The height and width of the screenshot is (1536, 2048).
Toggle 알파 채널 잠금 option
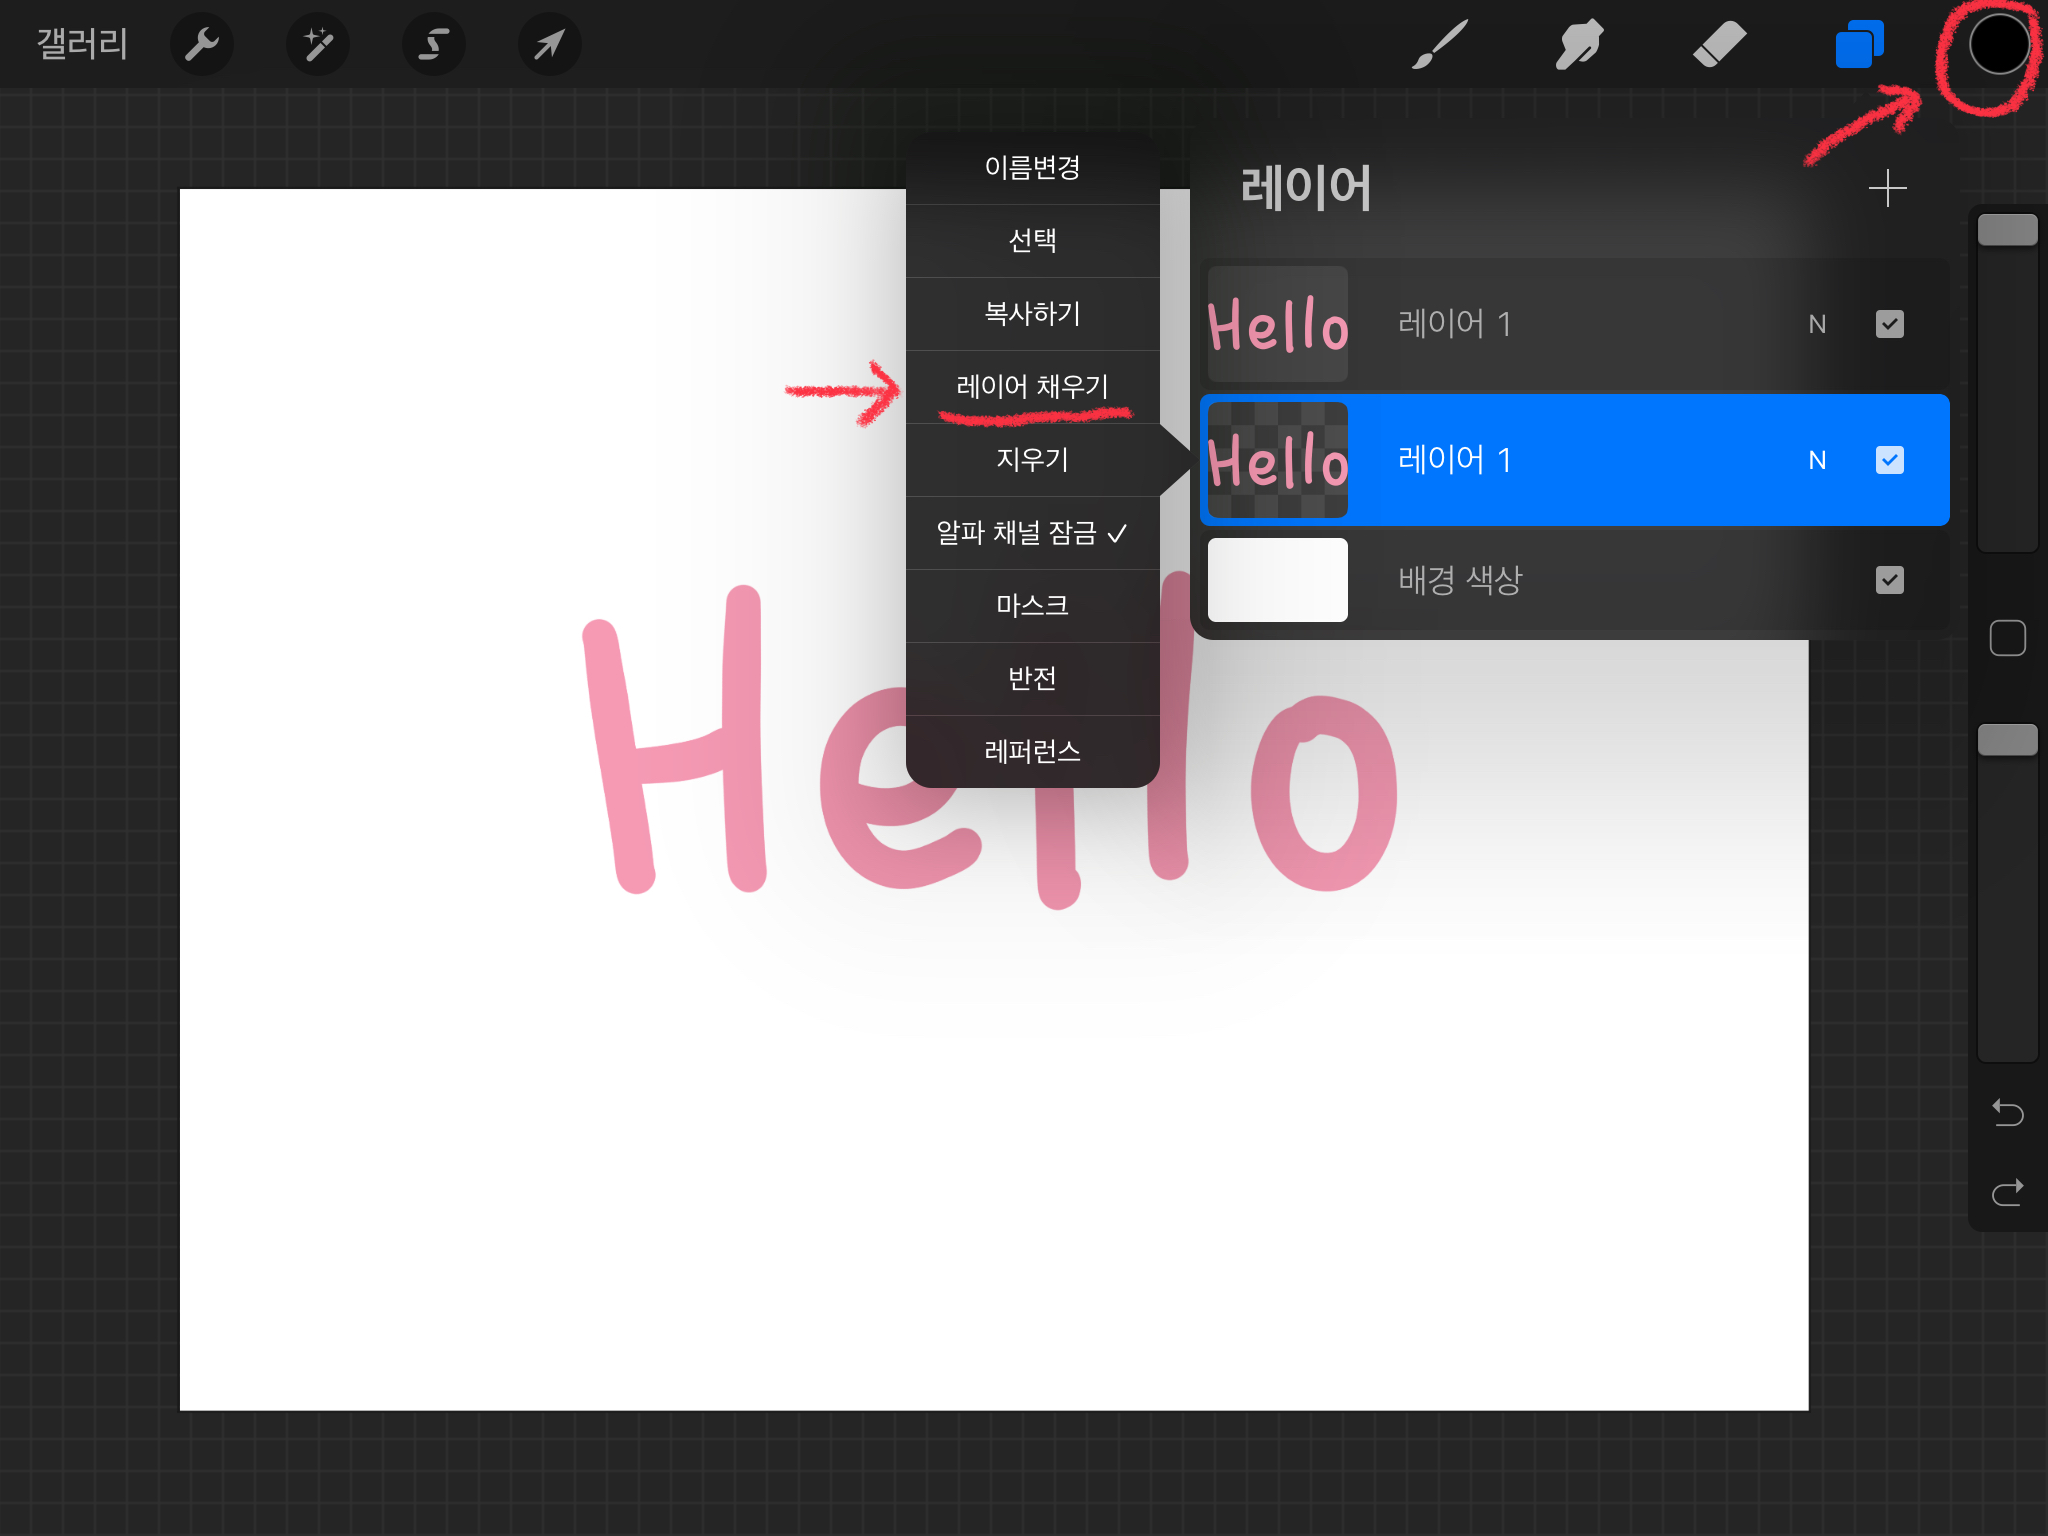coord(1032,533)
